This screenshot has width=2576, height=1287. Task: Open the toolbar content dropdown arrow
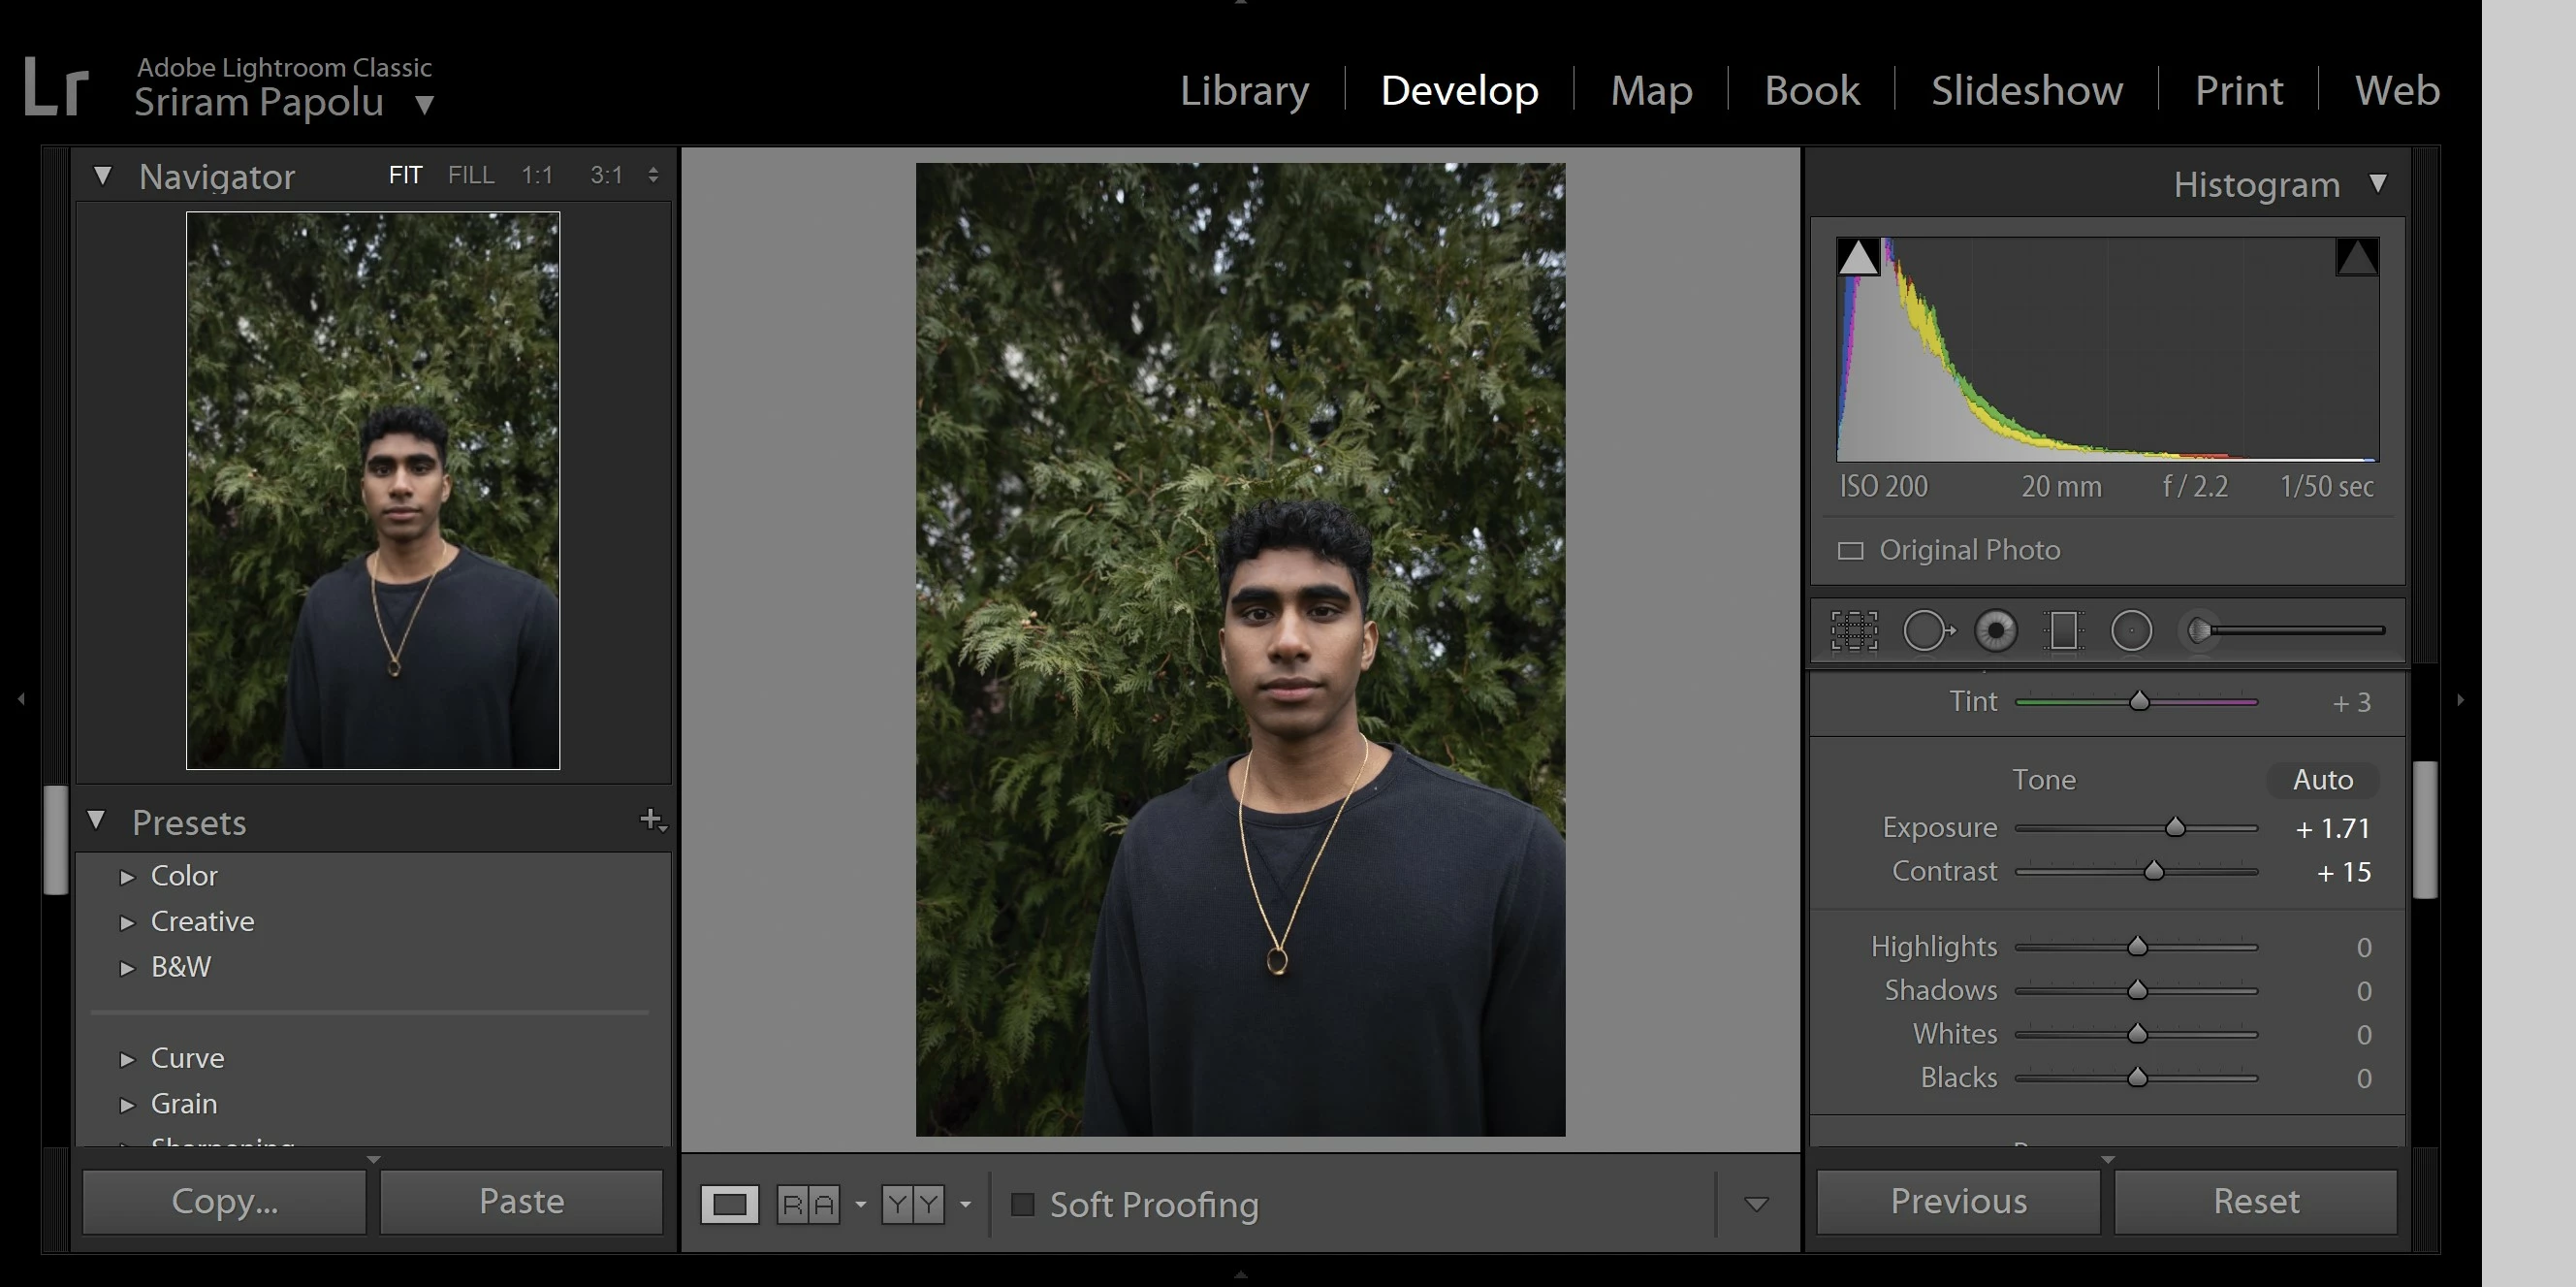coord(1756,1204)
